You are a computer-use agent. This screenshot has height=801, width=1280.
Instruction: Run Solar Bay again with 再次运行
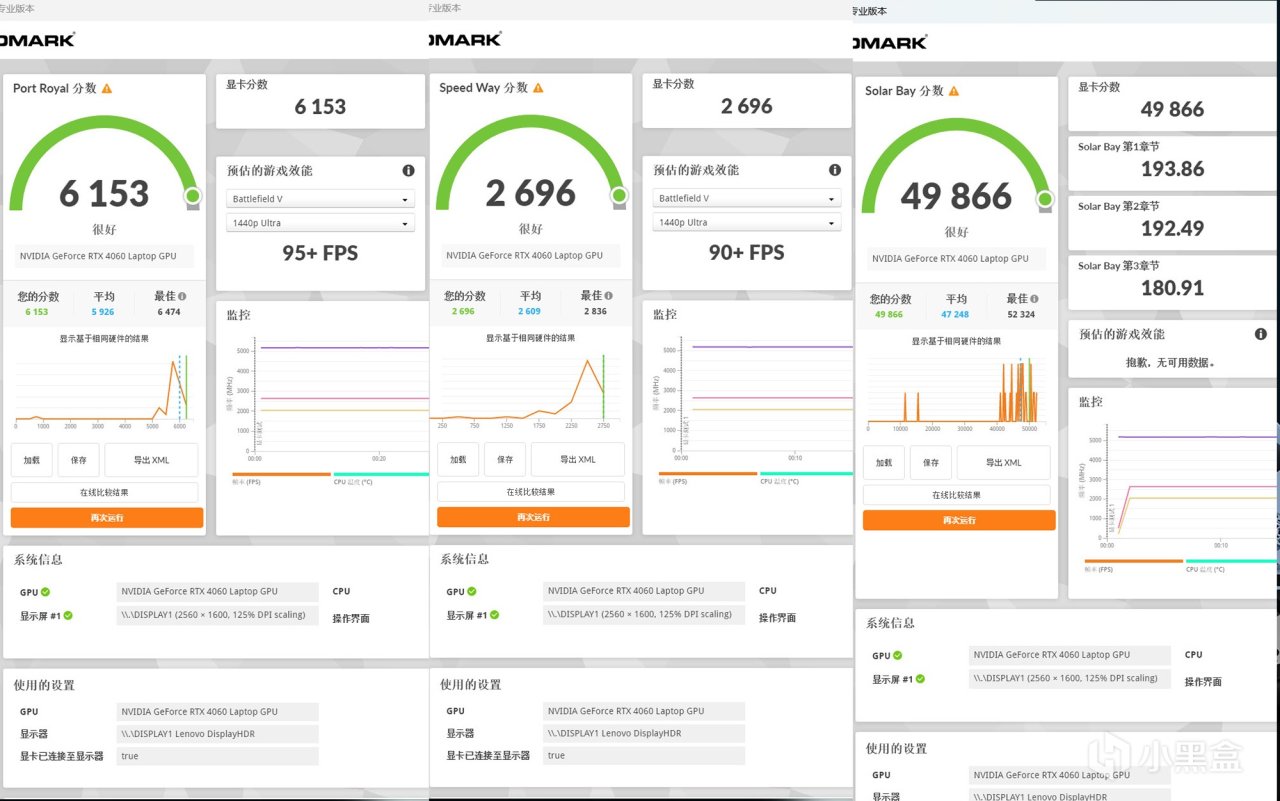959,520
